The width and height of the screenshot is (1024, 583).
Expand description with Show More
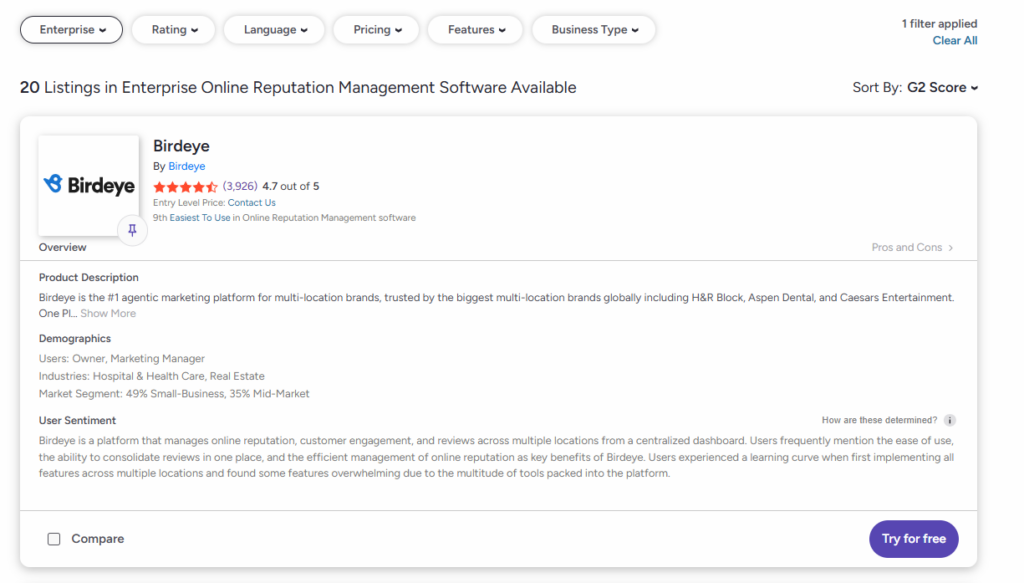[x=108, y=314]
